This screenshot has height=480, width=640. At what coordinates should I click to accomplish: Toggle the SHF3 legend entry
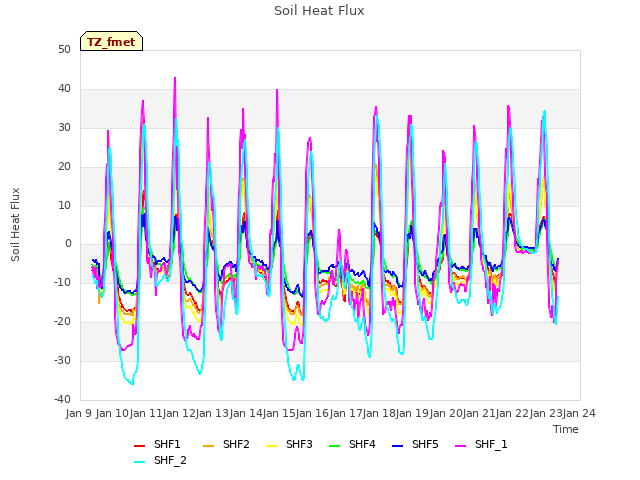[x=289, y=444]
